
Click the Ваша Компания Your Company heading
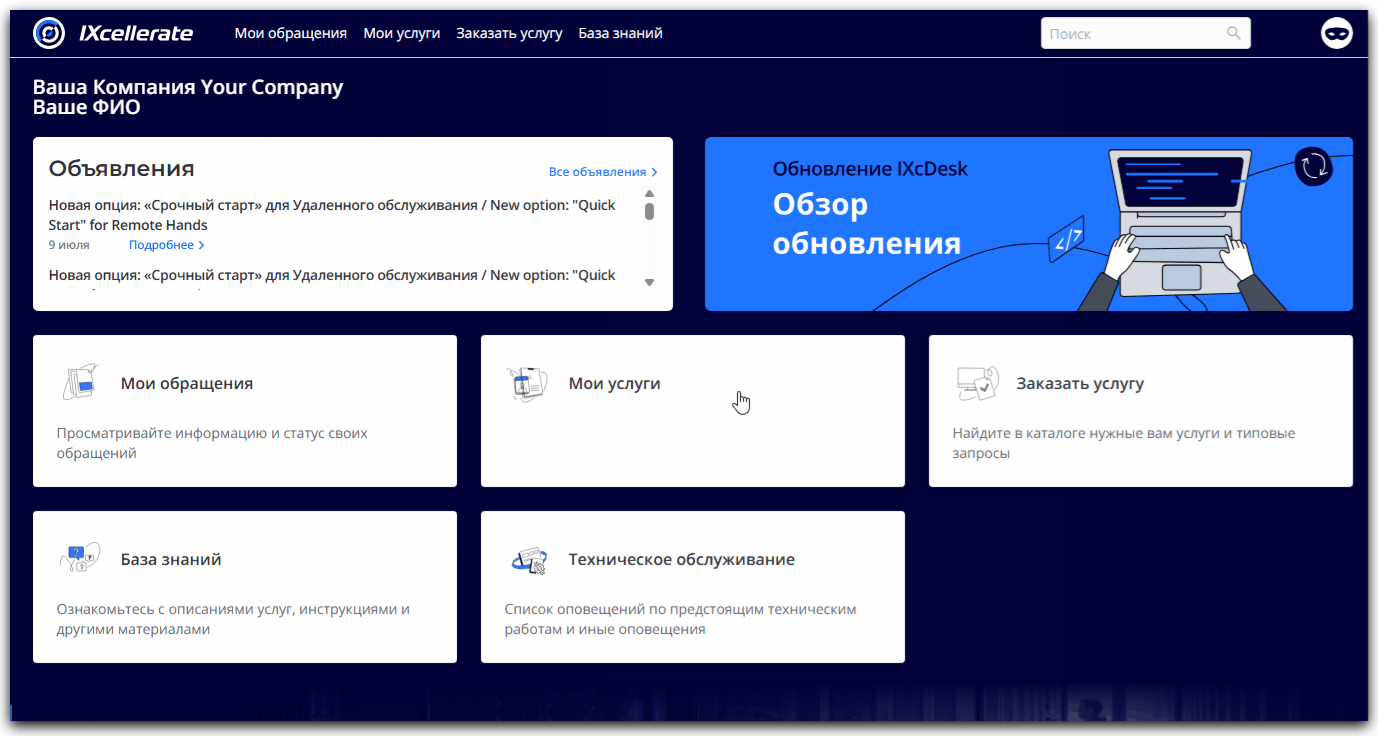pyautogui.click(x=188, y=87)
